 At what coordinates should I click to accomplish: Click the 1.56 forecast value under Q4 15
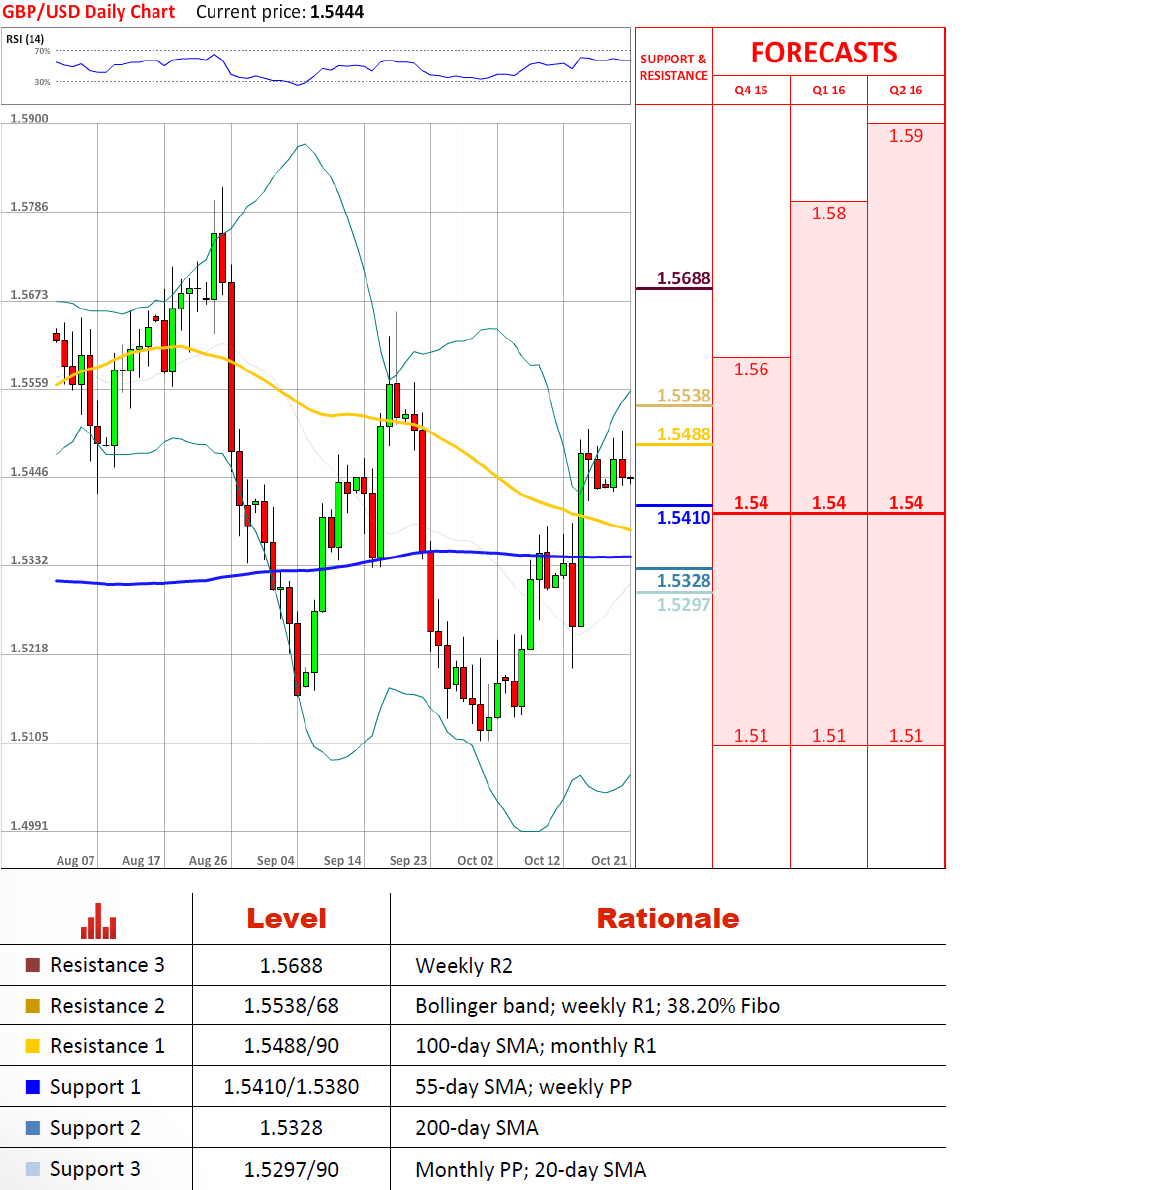tap(751, 370)
